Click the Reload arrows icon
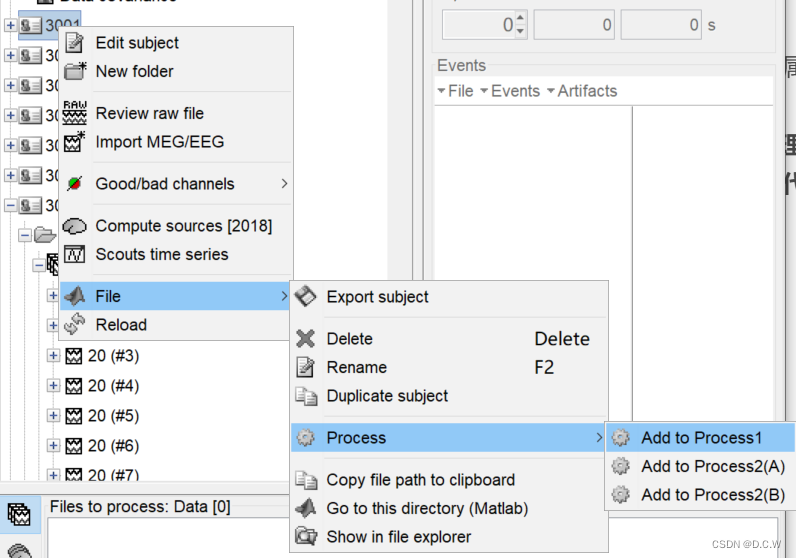Viewport: 796px width, 558px height. pos(75,324)
